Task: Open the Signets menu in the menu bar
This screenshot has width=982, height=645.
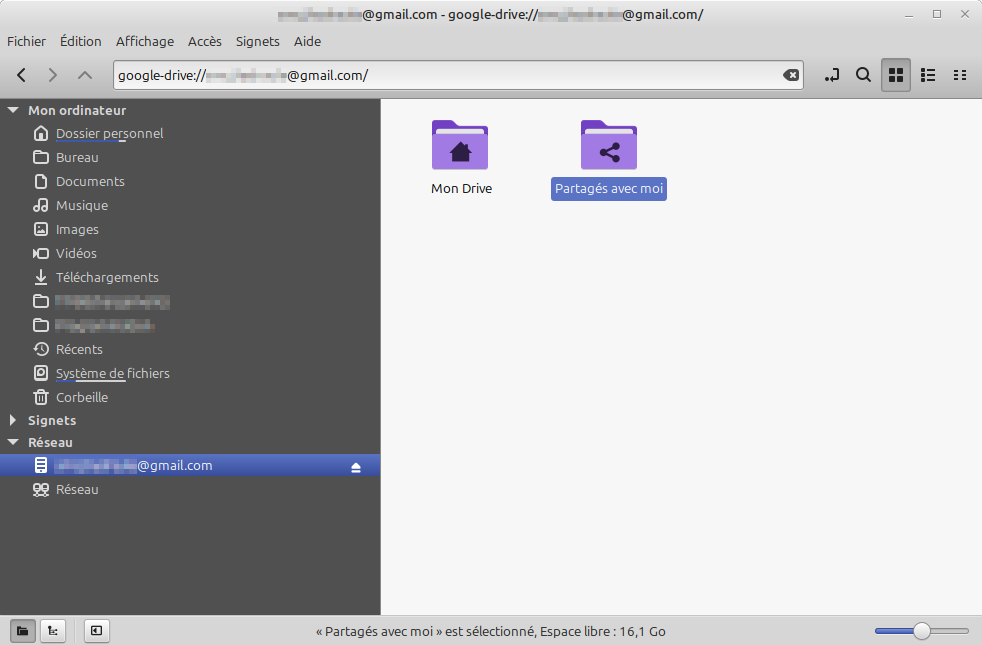Action: coord(257,41)
